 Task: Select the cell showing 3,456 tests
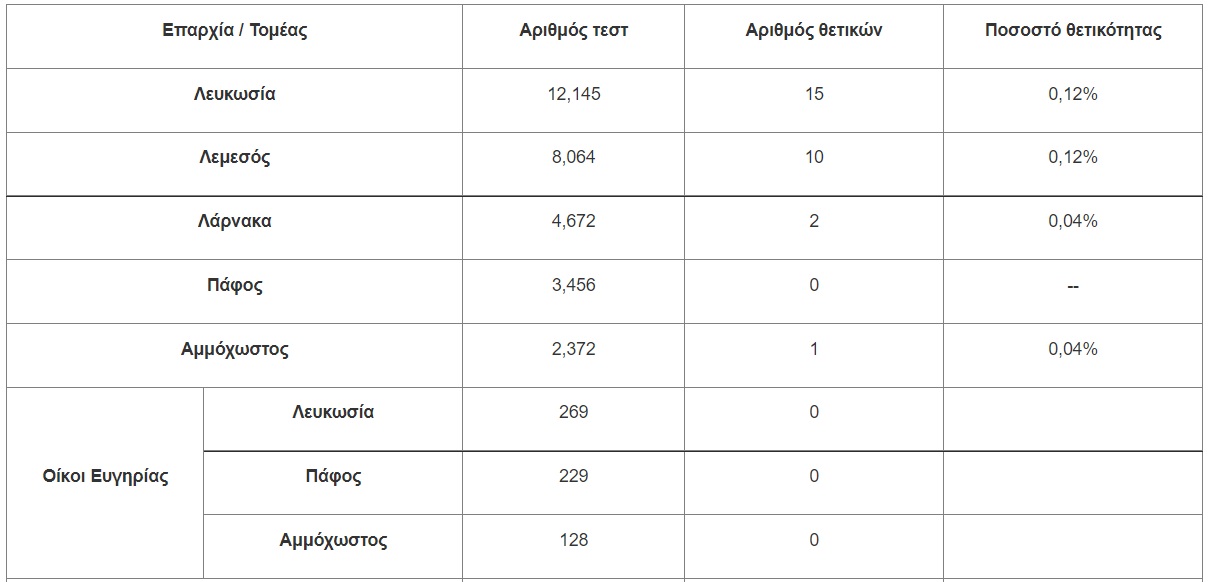574,285
